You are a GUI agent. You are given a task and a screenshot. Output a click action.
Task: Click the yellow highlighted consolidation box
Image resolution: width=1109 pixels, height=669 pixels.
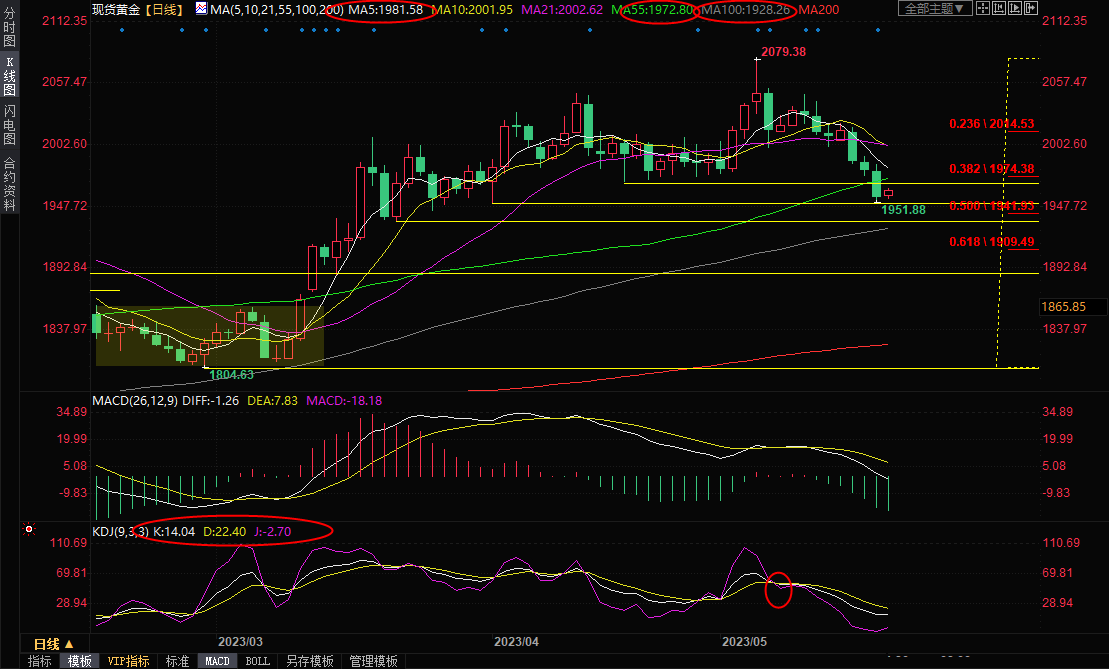click(x=209, y=335)
